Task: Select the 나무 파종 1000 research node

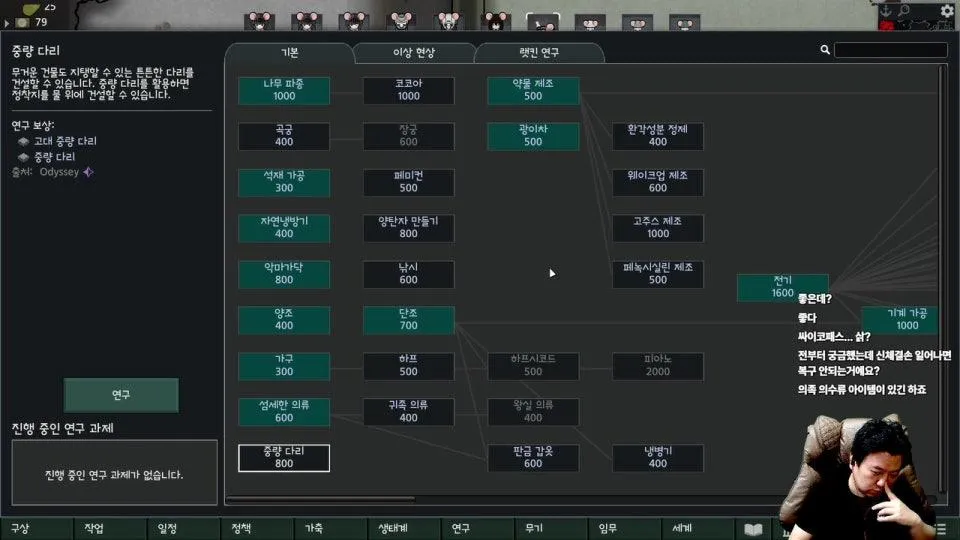Action: point(284,90)
